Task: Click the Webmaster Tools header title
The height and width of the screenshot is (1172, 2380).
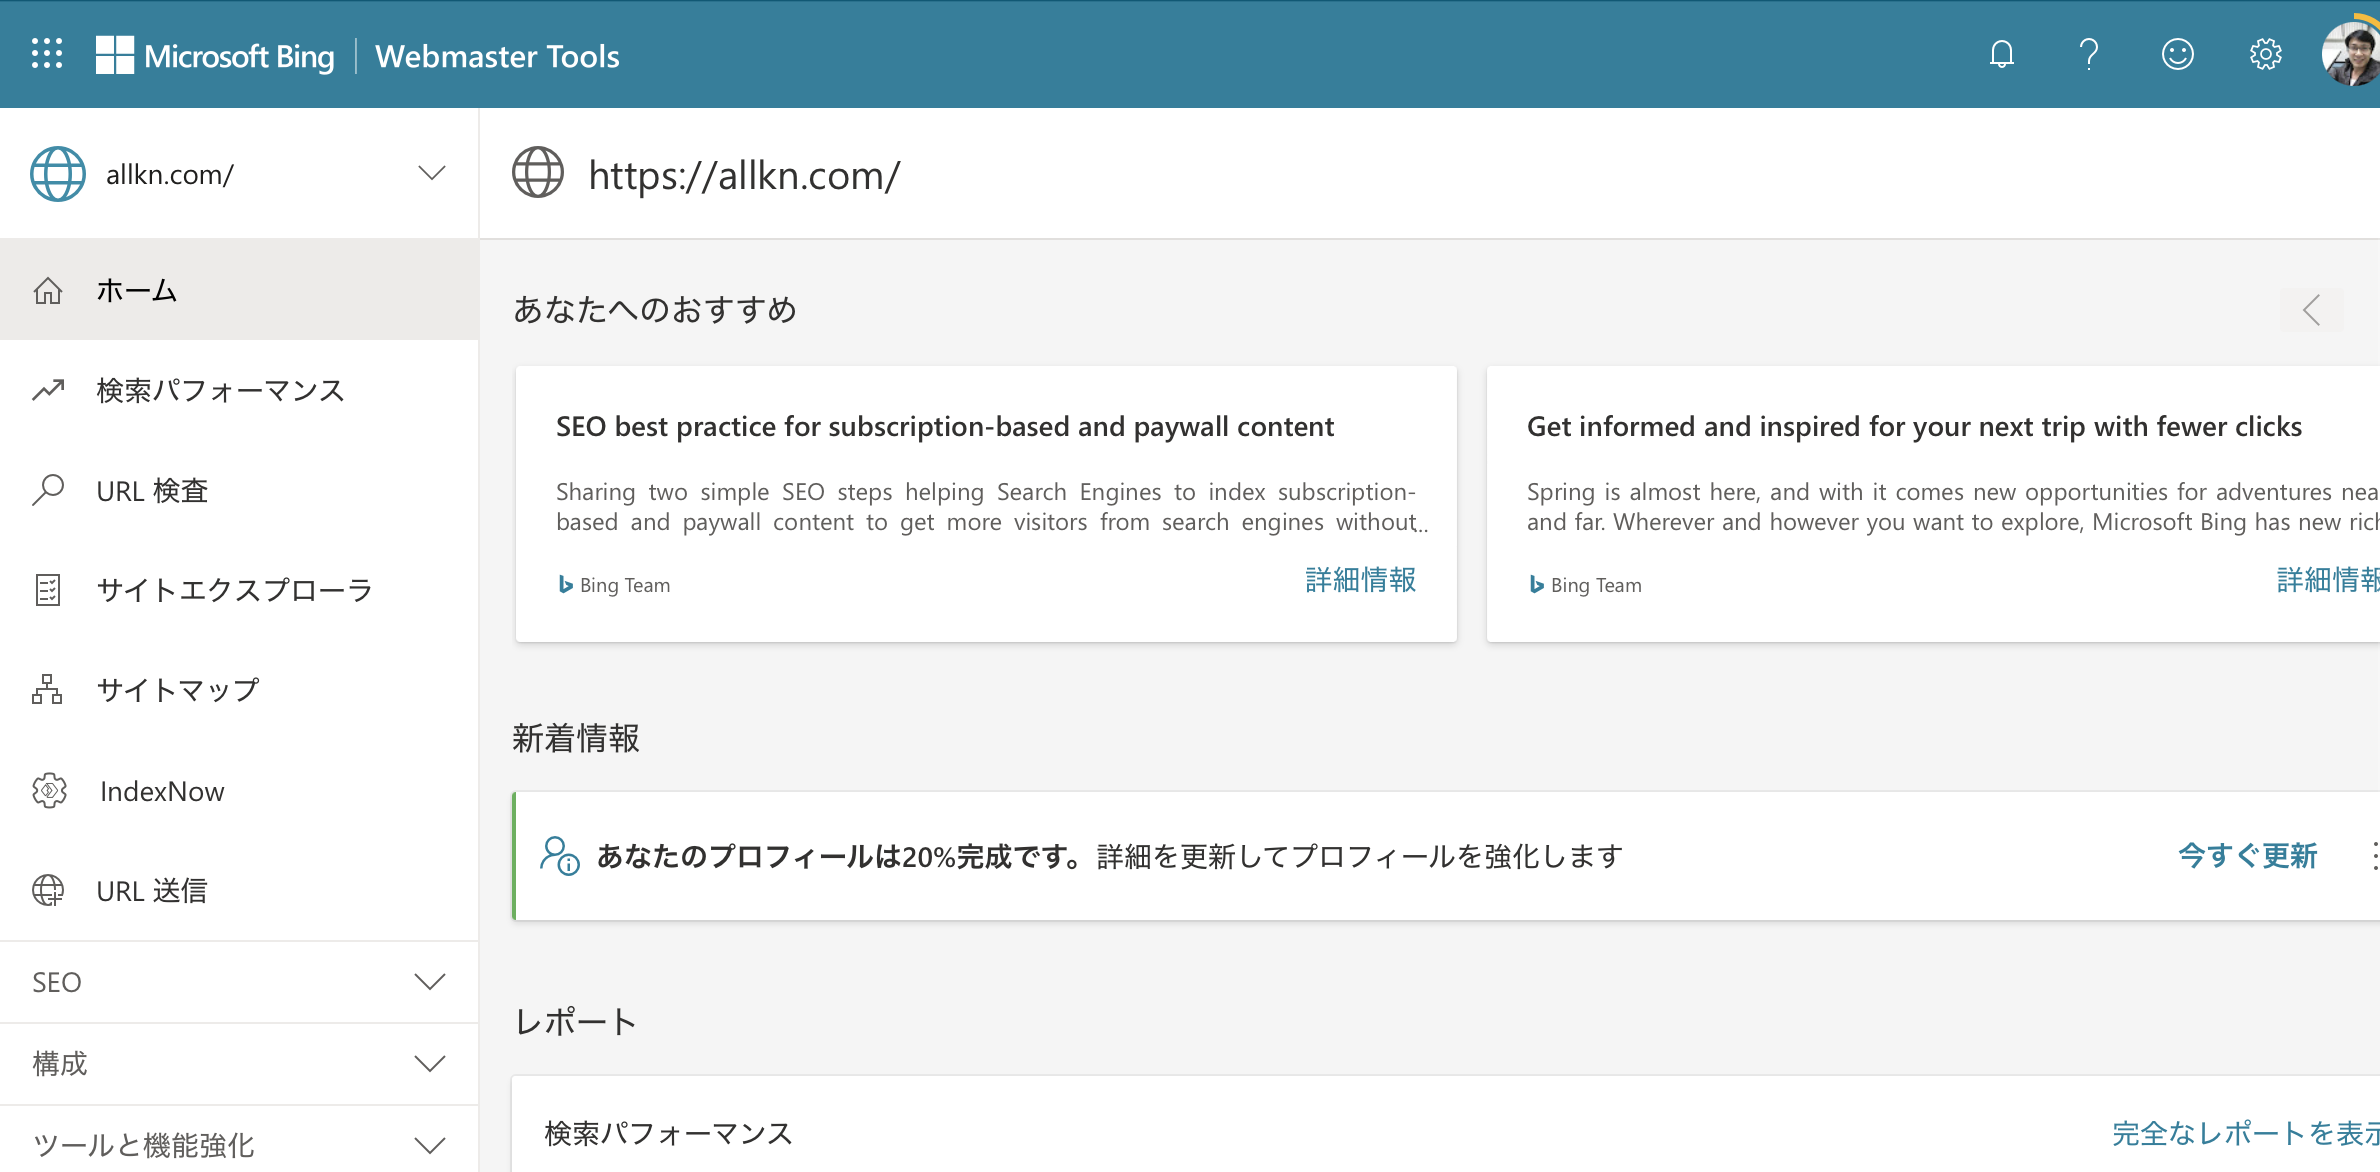Action: click(497, 56)
